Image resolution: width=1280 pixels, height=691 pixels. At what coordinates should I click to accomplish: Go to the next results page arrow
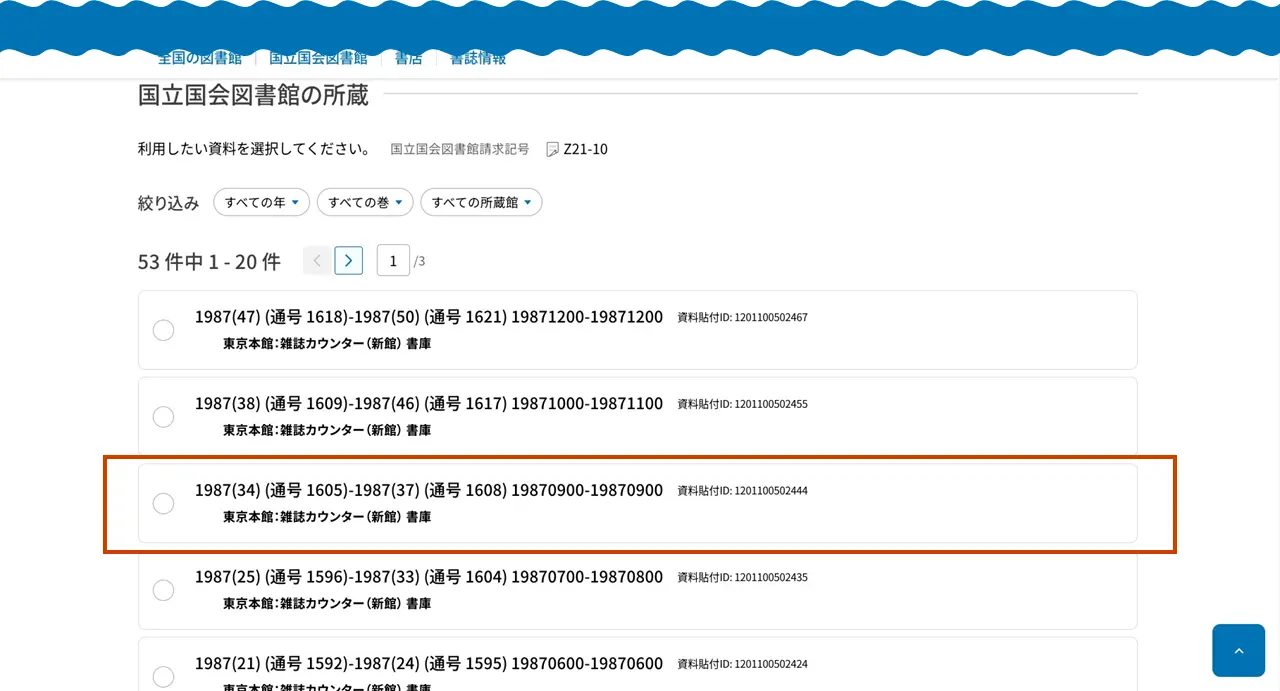click(348, 260)
